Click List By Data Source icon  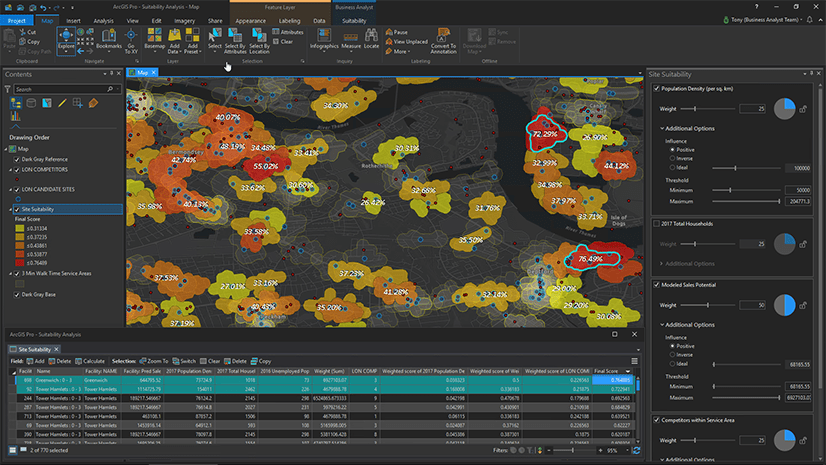(31, 103)
